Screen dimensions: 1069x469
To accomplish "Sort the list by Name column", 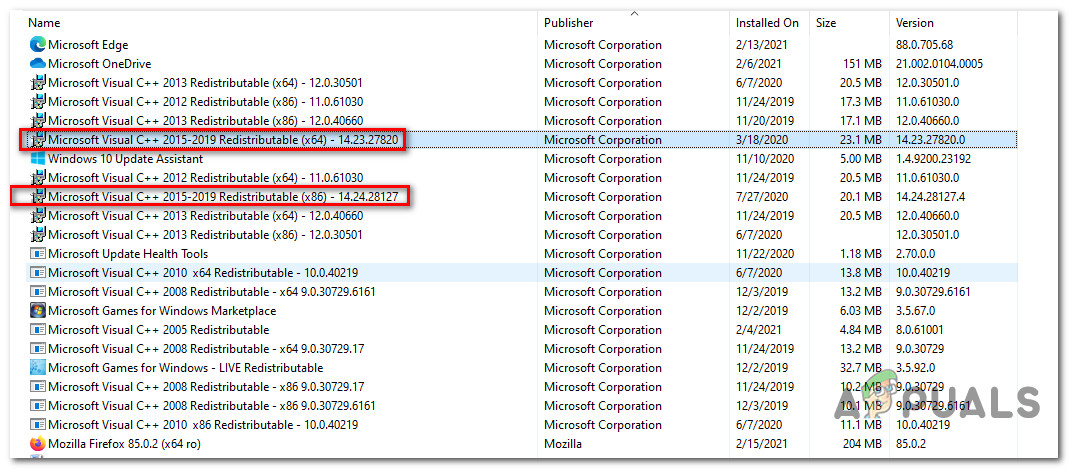I will tap(45, 22).
